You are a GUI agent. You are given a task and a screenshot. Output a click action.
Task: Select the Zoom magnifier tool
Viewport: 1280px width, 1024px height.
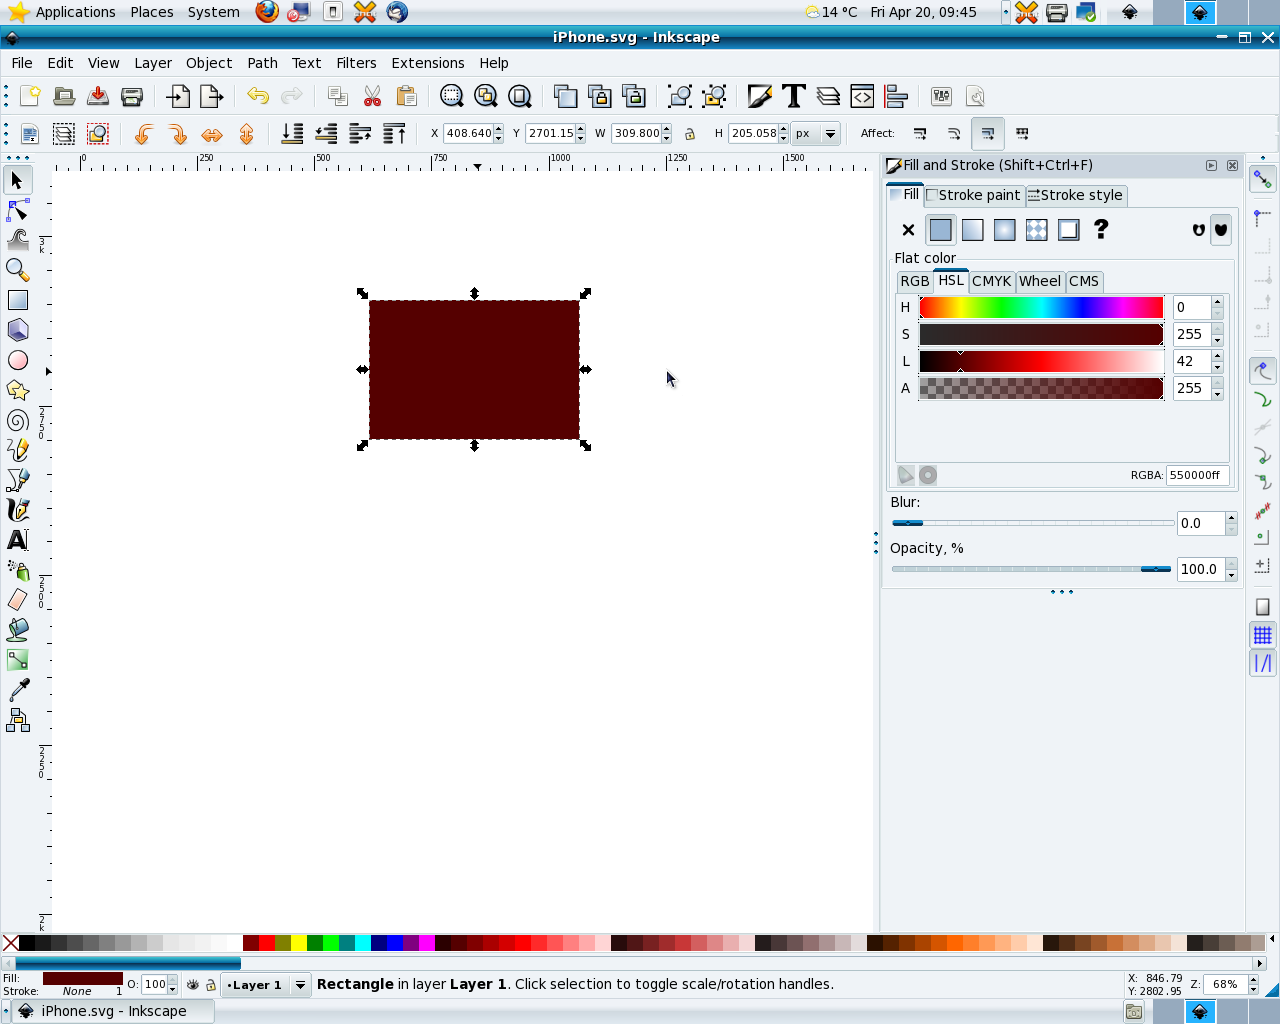[17, 270]
